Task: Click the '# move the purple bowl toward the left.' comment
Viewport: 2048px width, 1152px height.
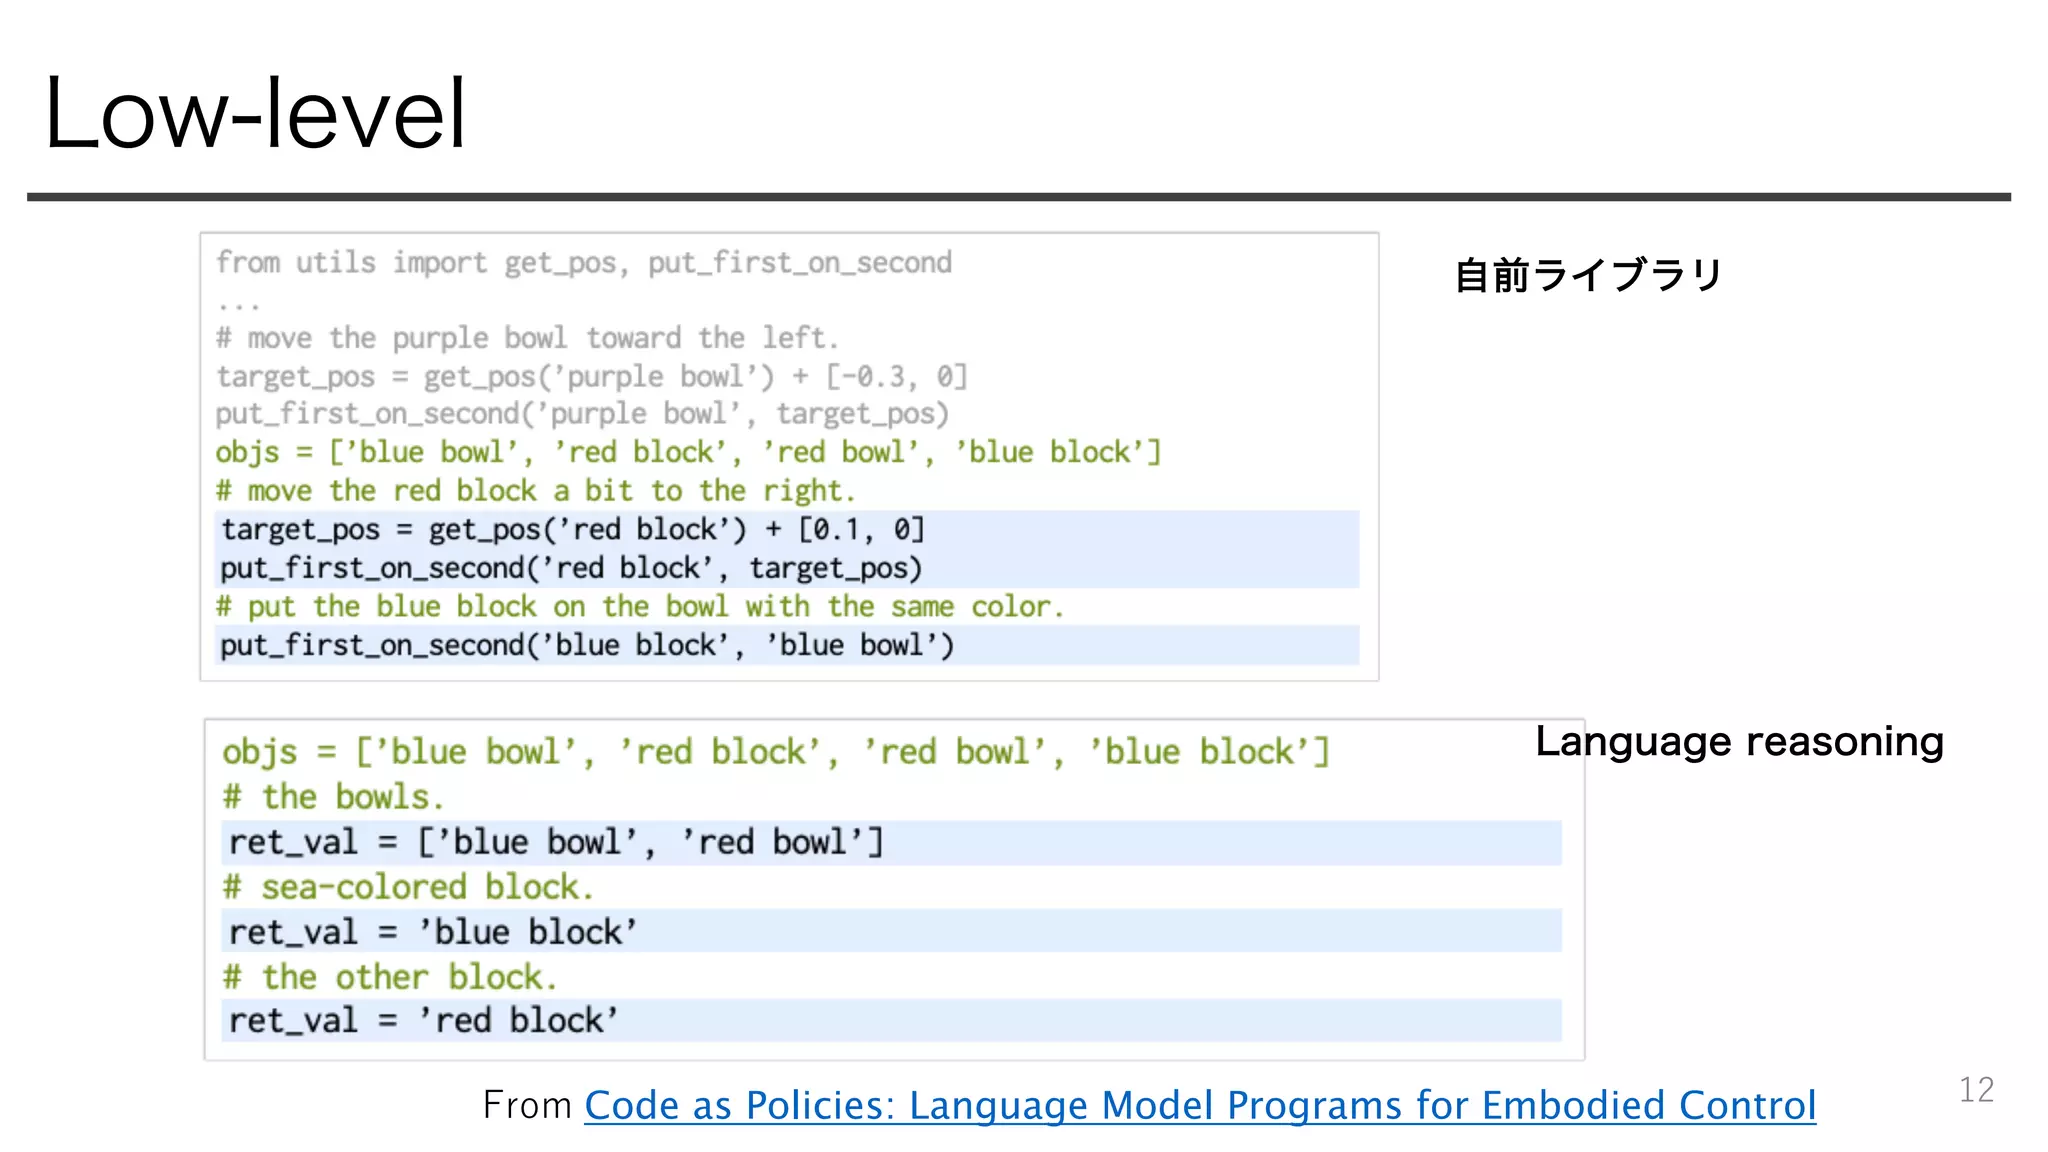Action: pyautogui.click(x=527, y=338)
